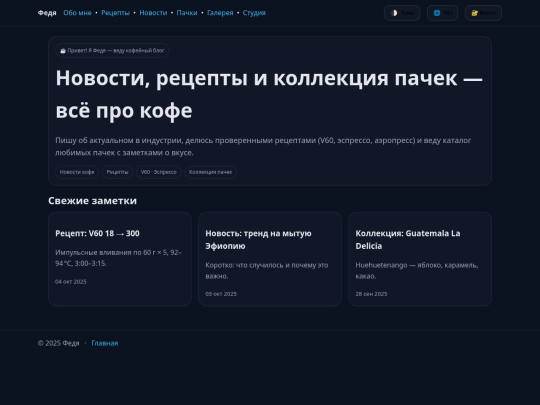Open Галерея from the top navigation
This screenshot has width=540, height=405.
pyautogui.click(x=220, y=13)
